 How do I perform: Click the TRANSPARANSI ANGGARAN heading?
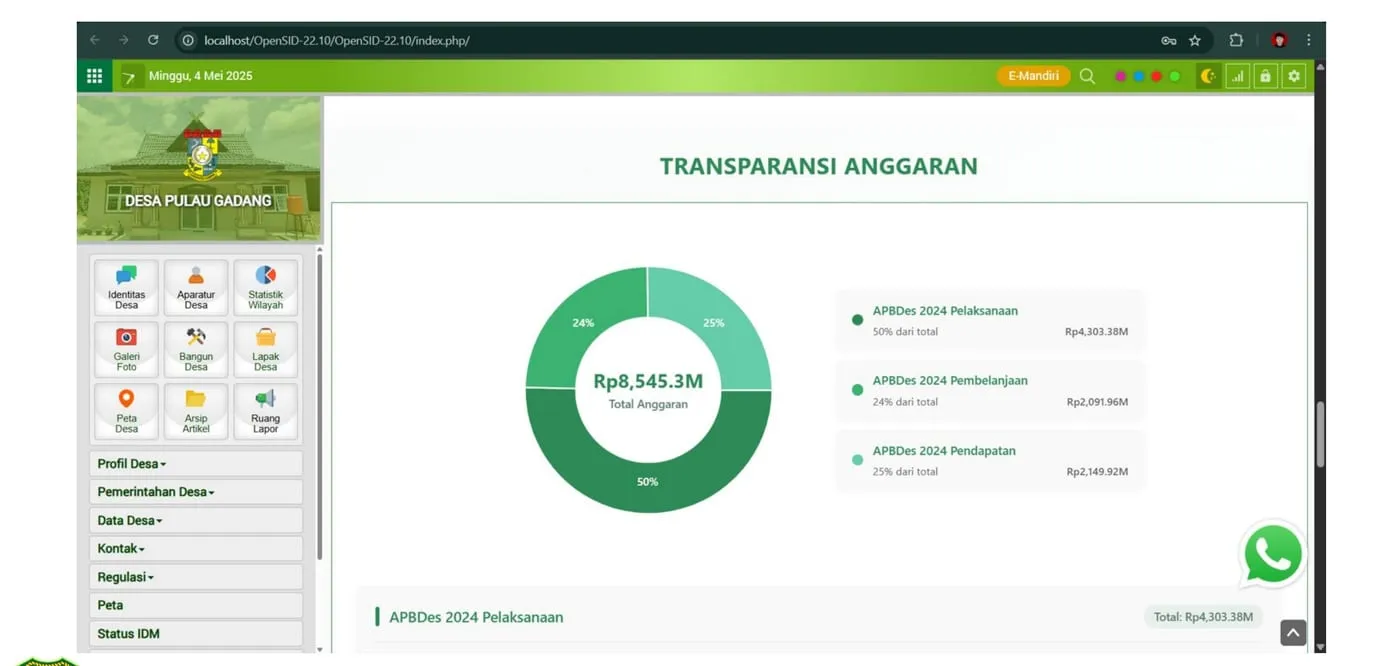tap(819, 166)
